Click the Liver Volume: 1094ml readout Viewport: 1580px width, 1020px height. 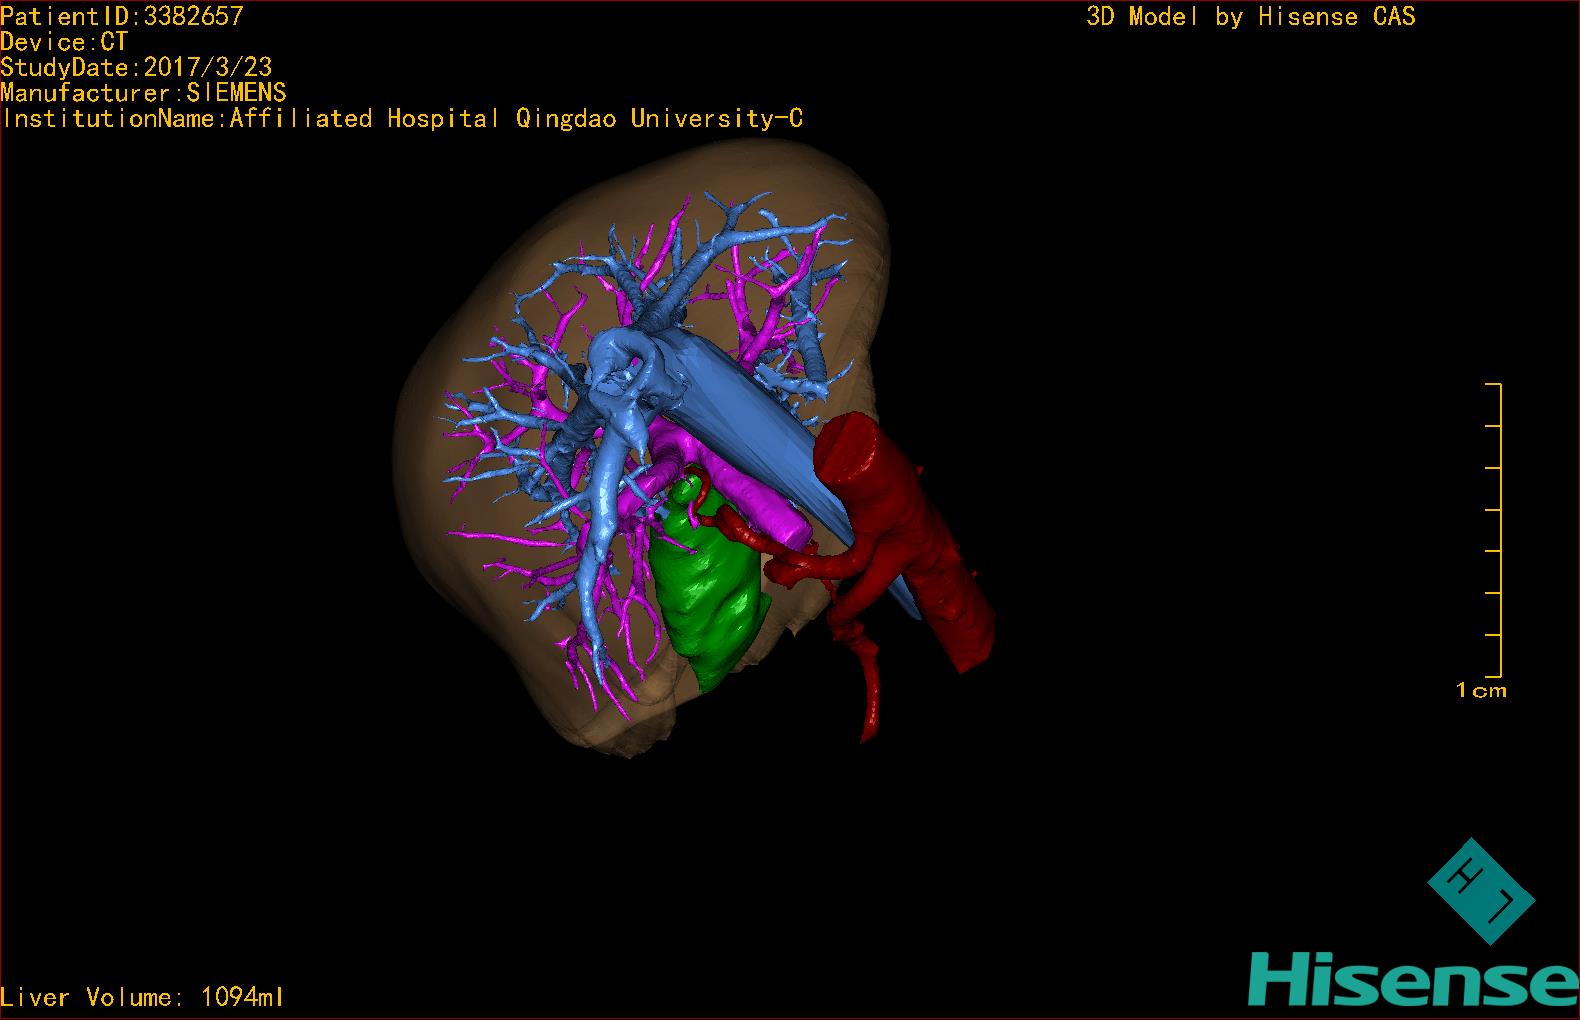(143, 997)
